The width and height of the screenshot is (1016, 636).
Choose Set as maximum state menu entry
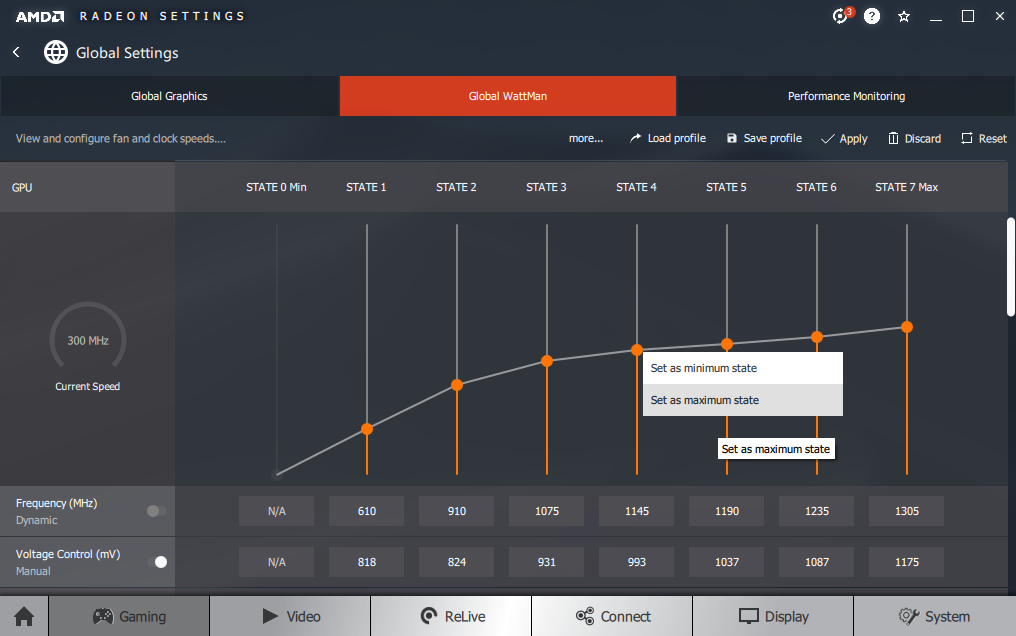point(743,400)
